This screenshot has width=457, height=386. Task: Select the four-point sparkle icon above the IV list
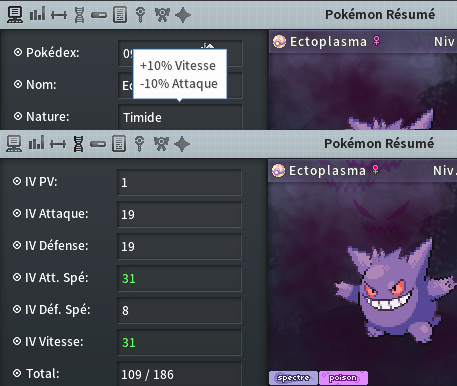[x=182, y=144]
